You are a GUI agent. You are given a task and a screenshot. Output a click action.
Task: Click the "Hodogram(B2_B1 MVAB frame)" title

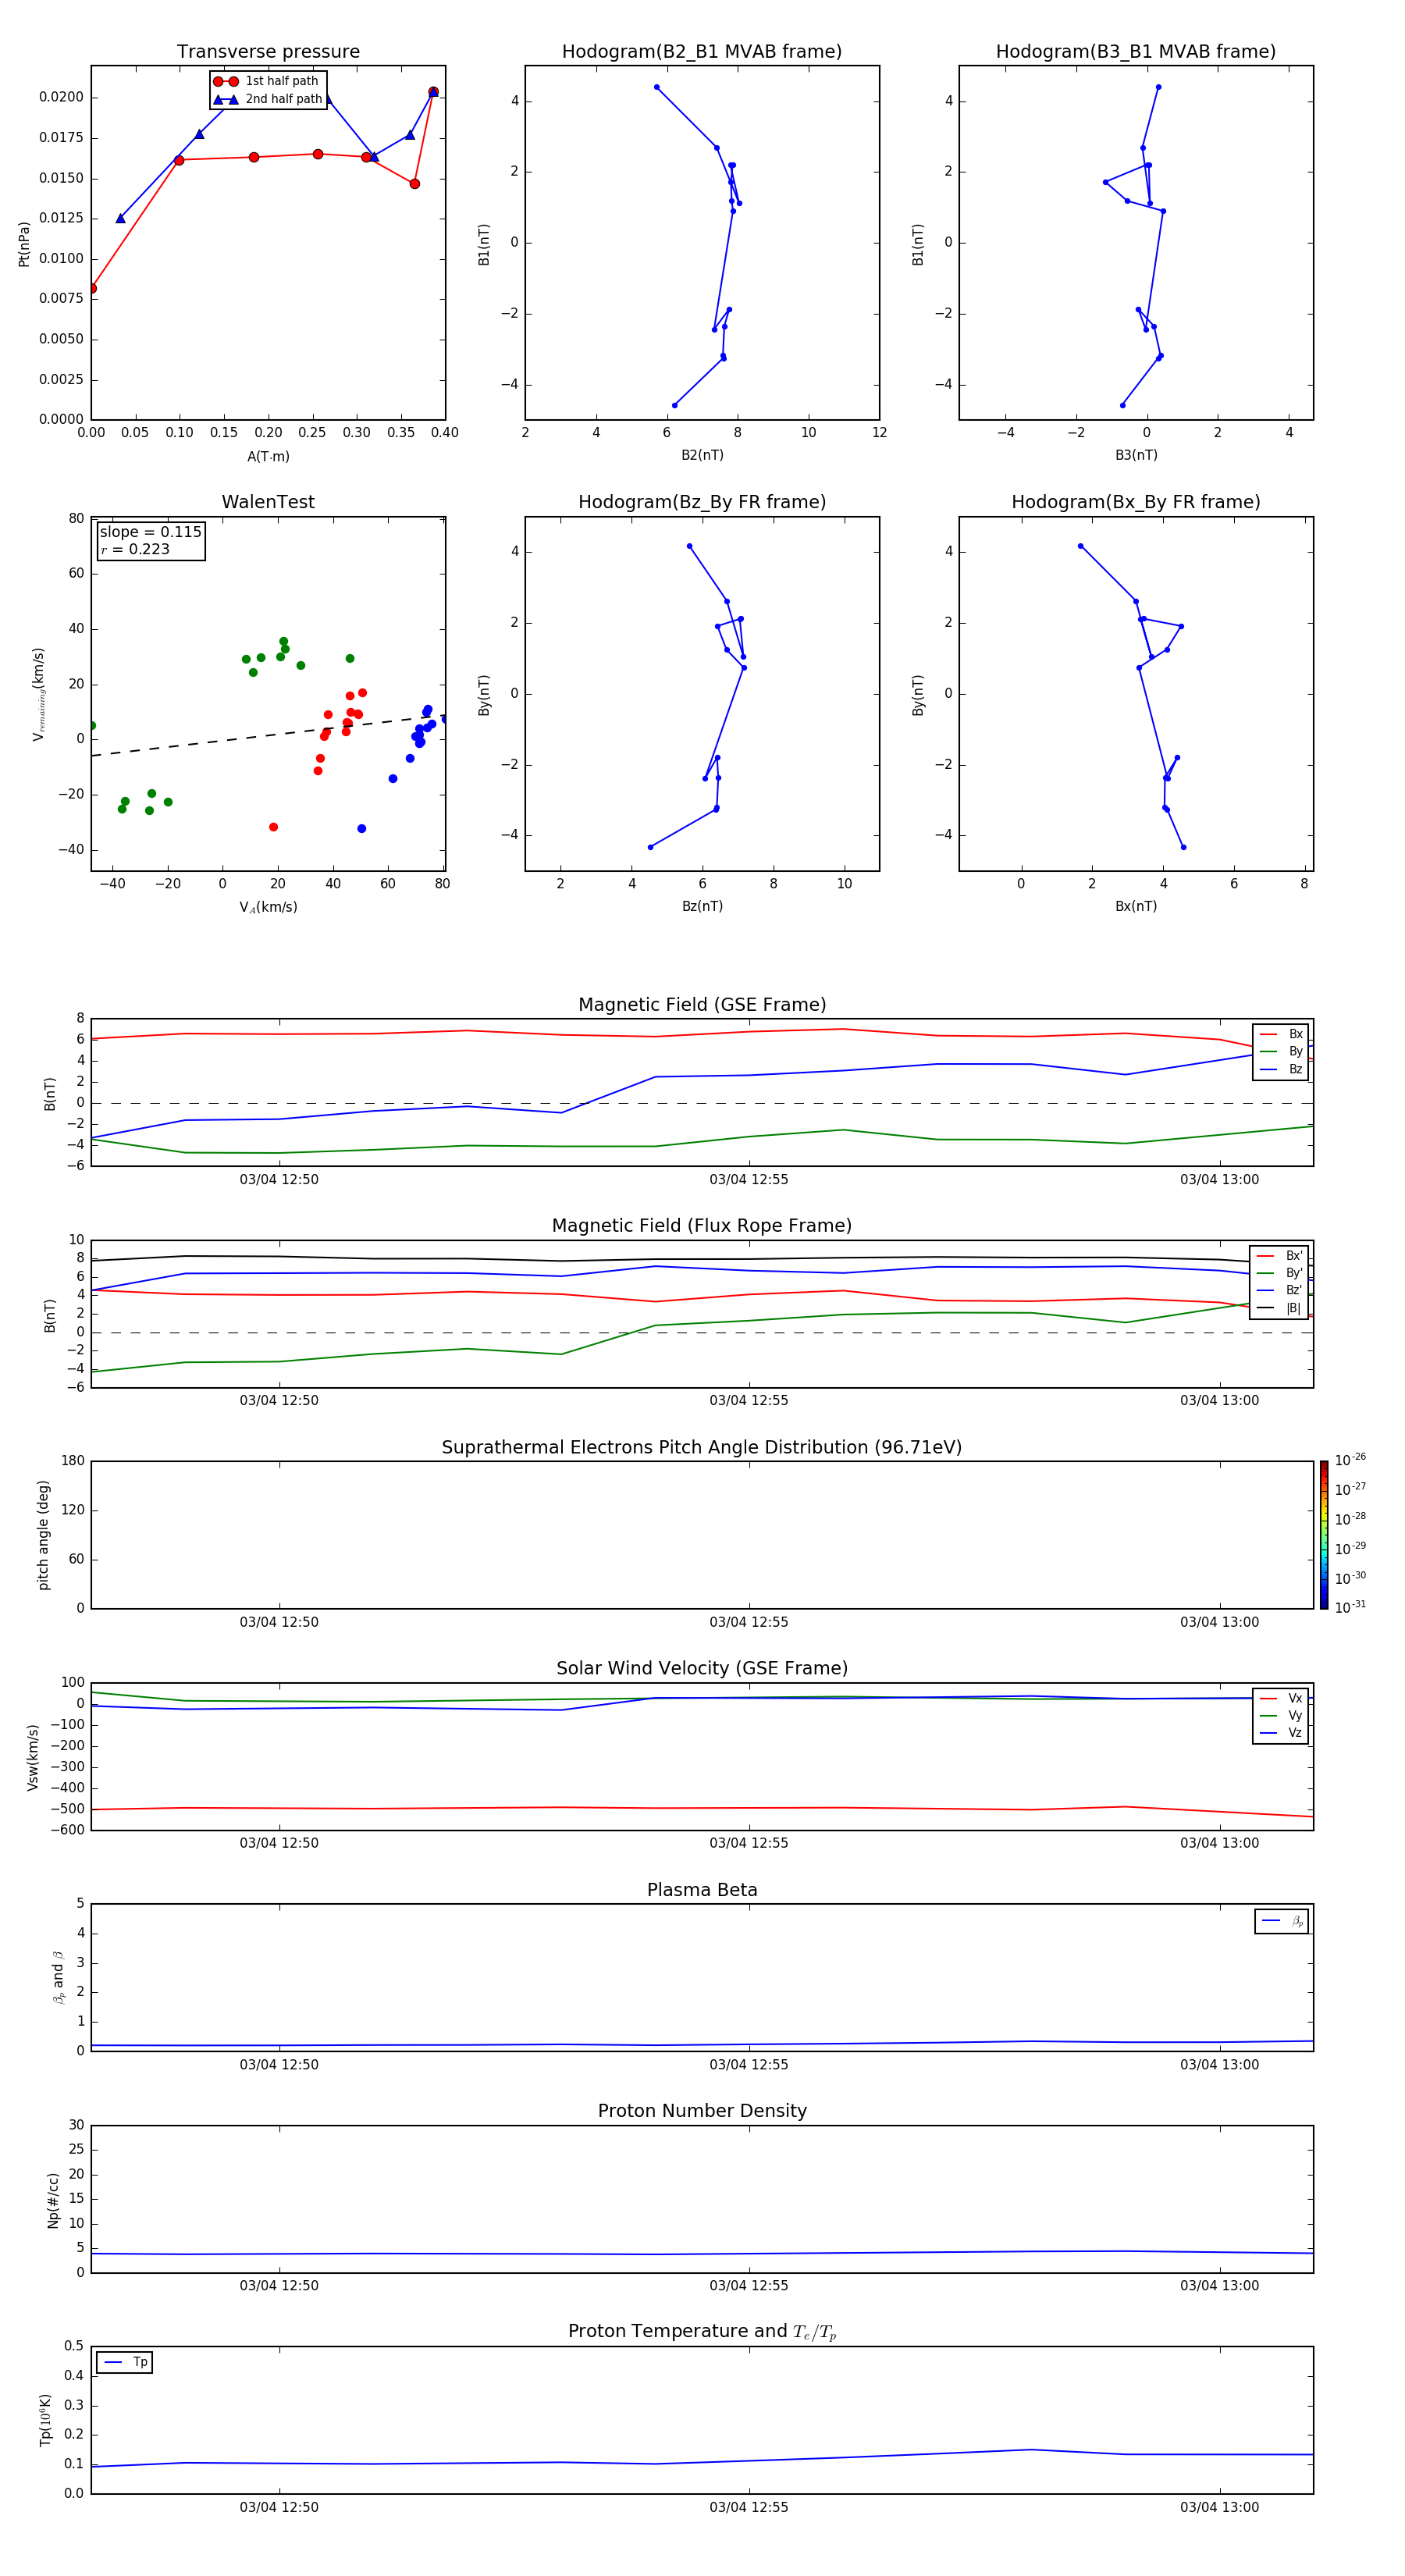coord(702,52)
